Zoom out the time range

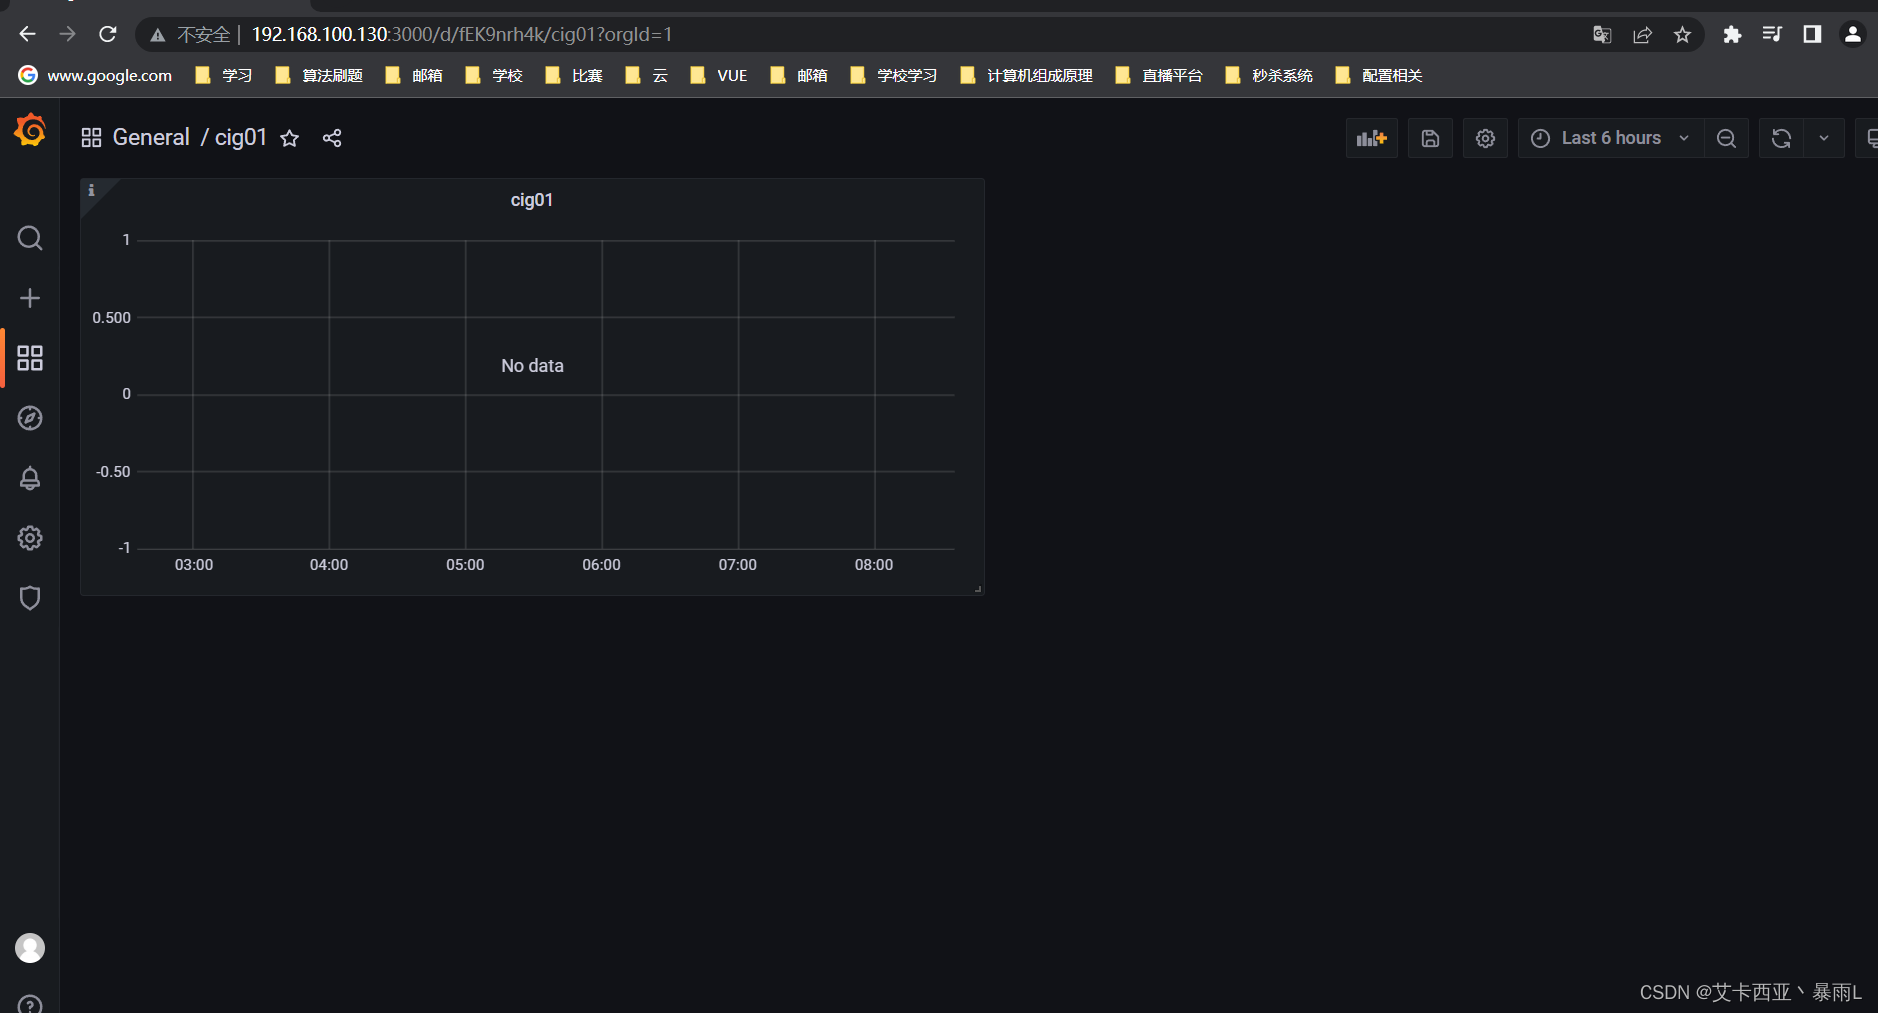[x=1727, y=138]
